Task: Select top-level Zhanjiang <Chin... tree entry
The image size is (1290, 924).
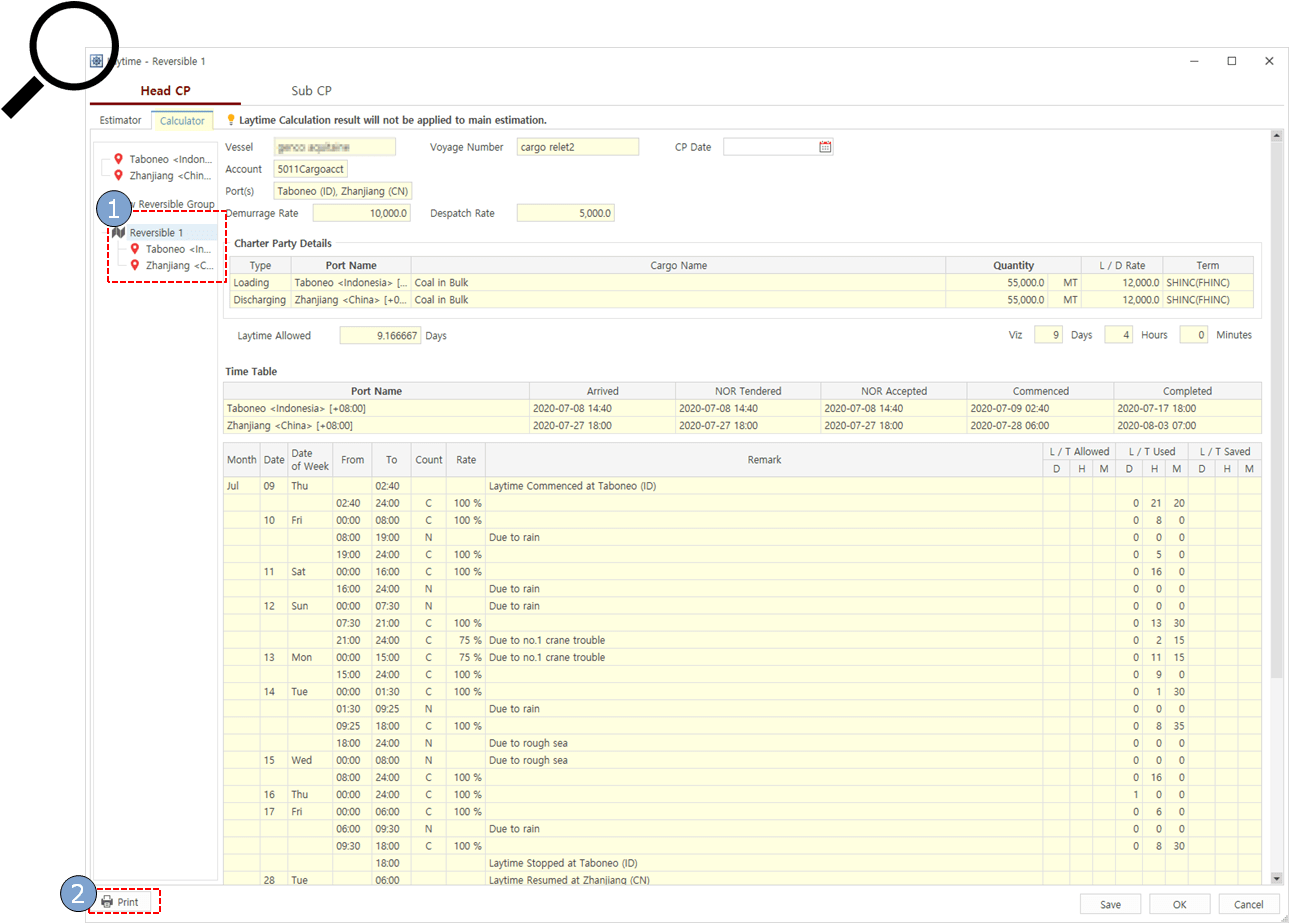Action: pos(171,175)
